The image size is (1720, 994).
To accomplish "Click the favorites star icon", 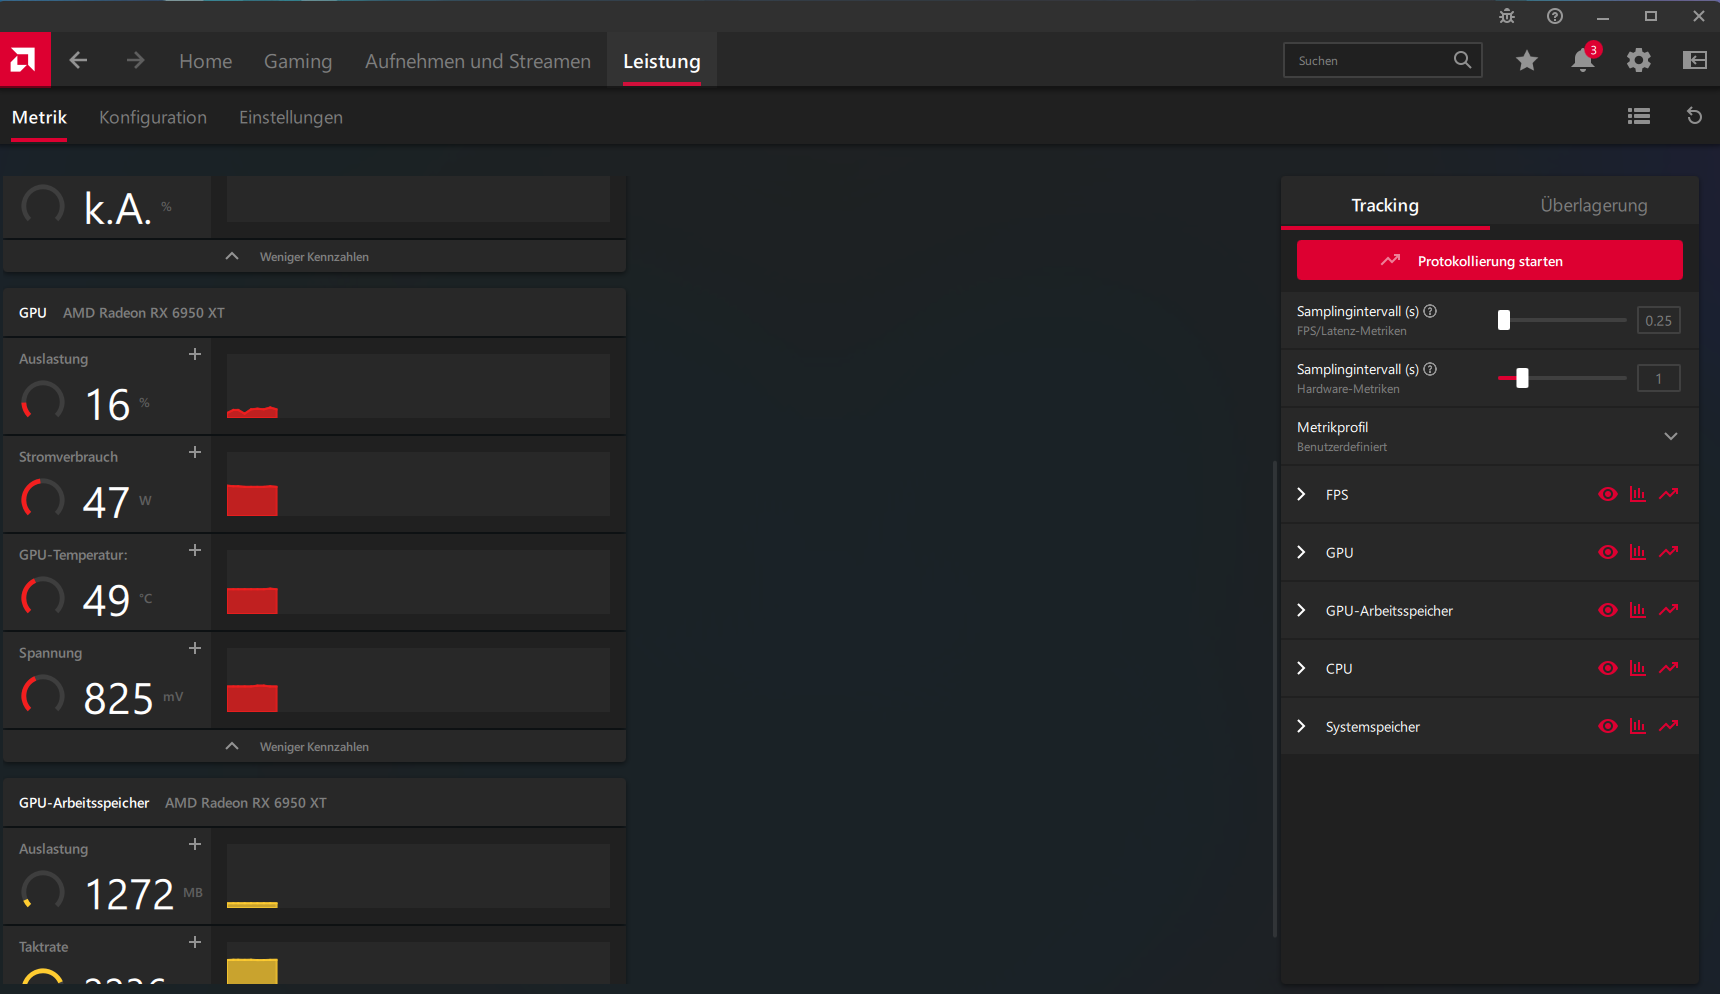I will (1526, 60).
